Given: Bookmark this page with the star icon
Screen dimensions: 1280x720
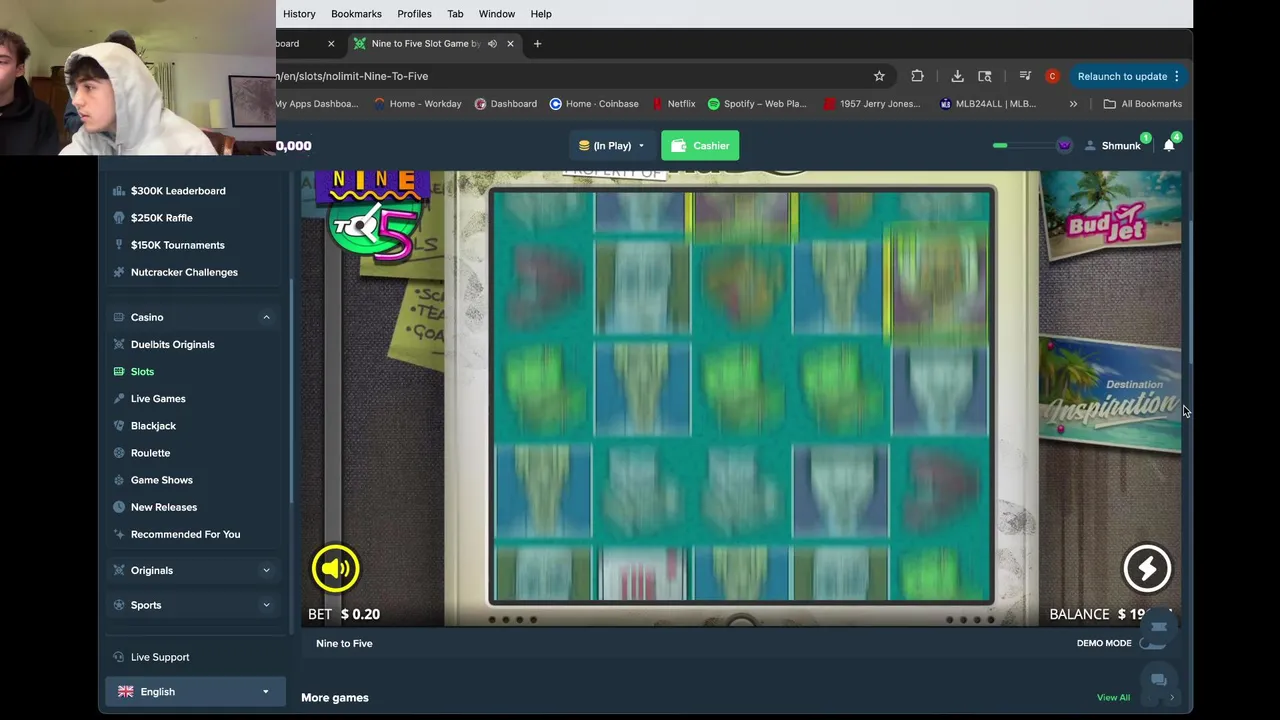Looking at the screenshot, I should coord(879,76).
